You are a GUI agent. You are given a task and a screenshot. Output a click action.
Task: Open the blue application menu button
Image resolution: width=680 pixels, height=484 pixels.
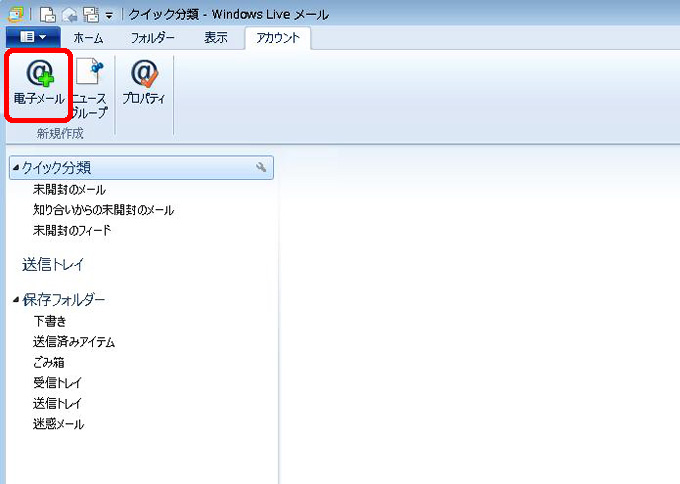[33, 37]
